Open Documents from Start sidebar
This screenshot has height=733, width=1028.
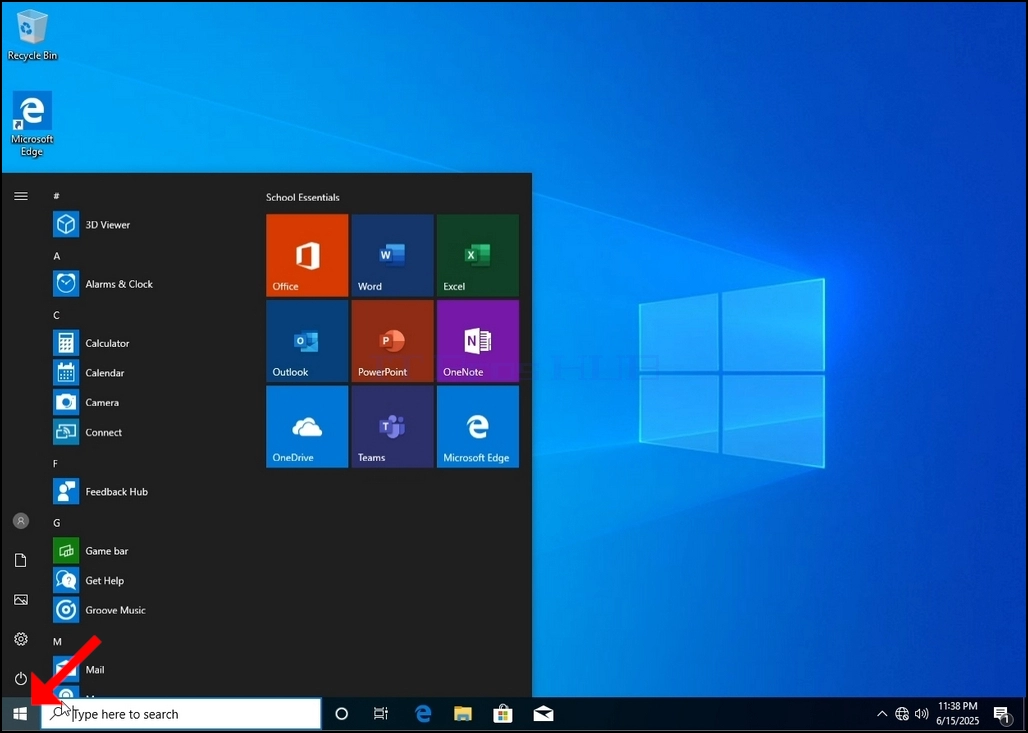pos(21,560)
